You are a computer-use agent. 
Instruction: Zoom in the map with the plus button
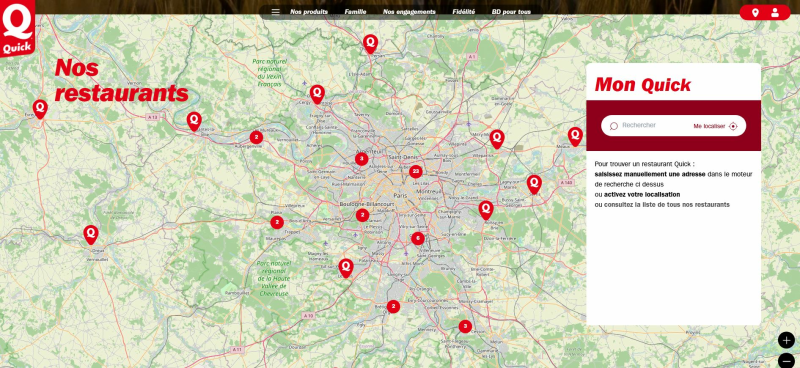[786, 340]
